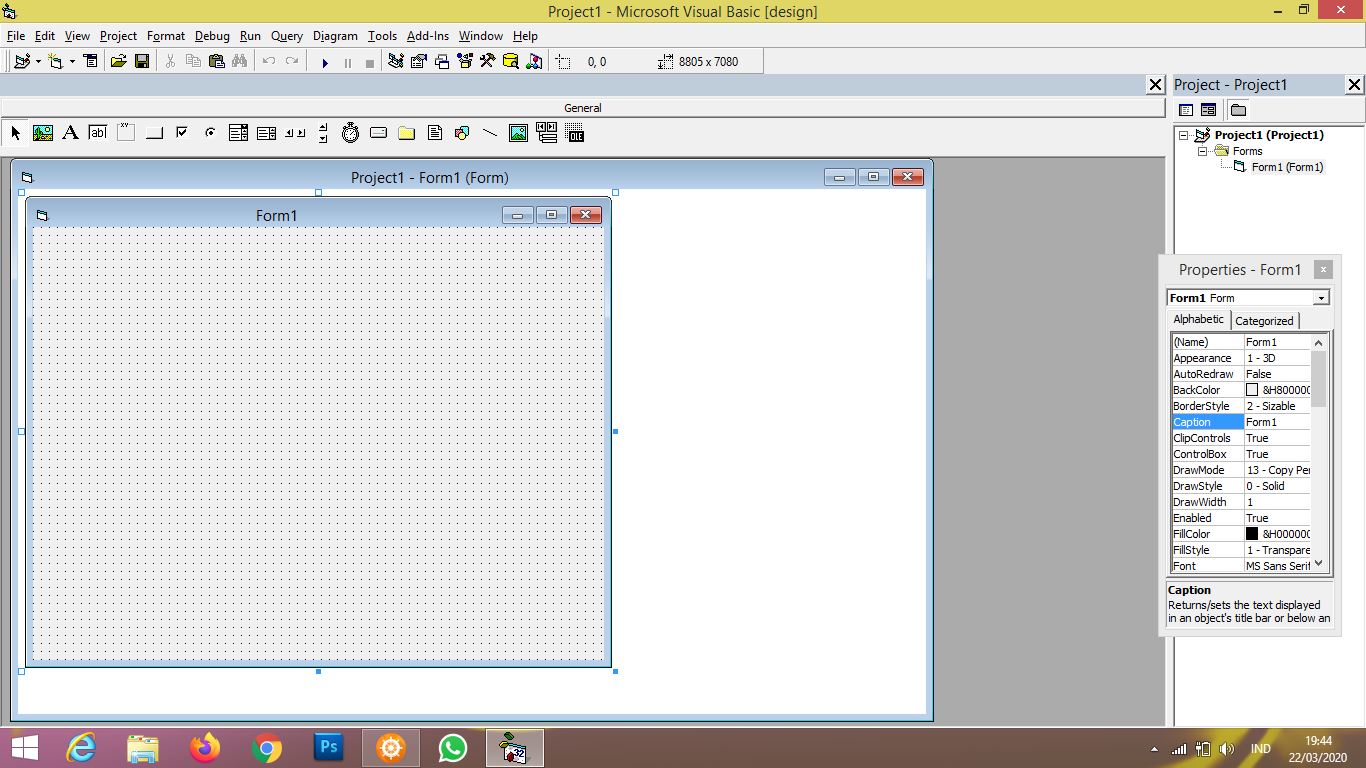The height and width of the screenshot is (768, 1366).
Task: Open Form Layout Window from toolbar
Action: pyautogui.click(x=442, y=61)
